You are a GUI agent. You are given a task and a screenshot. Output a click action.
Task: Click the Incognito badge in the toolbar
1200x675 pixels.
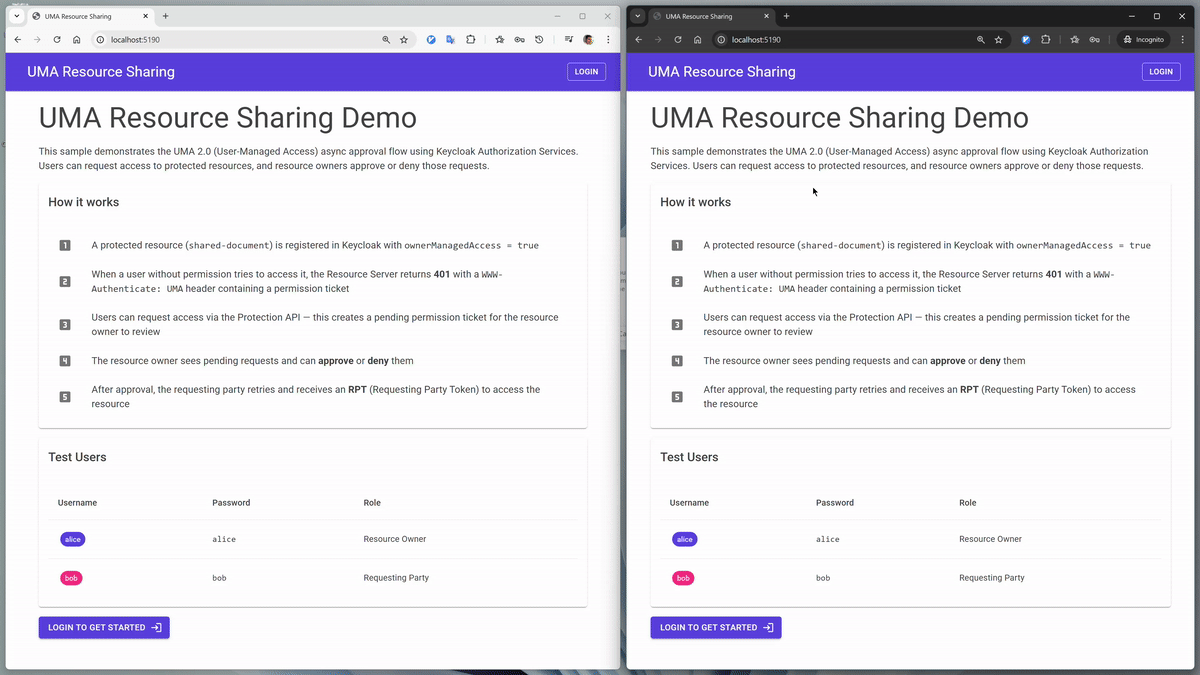pyautogui.click(x=1143, y=39)
